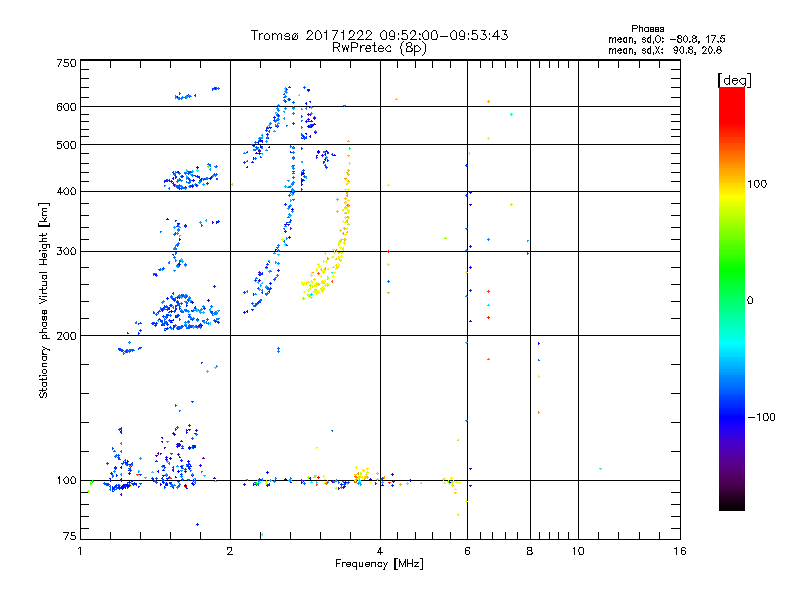The height and width of the screenshot is (600, 800).
Task: Click the colorbar tick label '-100'
Action: [x=761, y=417]
